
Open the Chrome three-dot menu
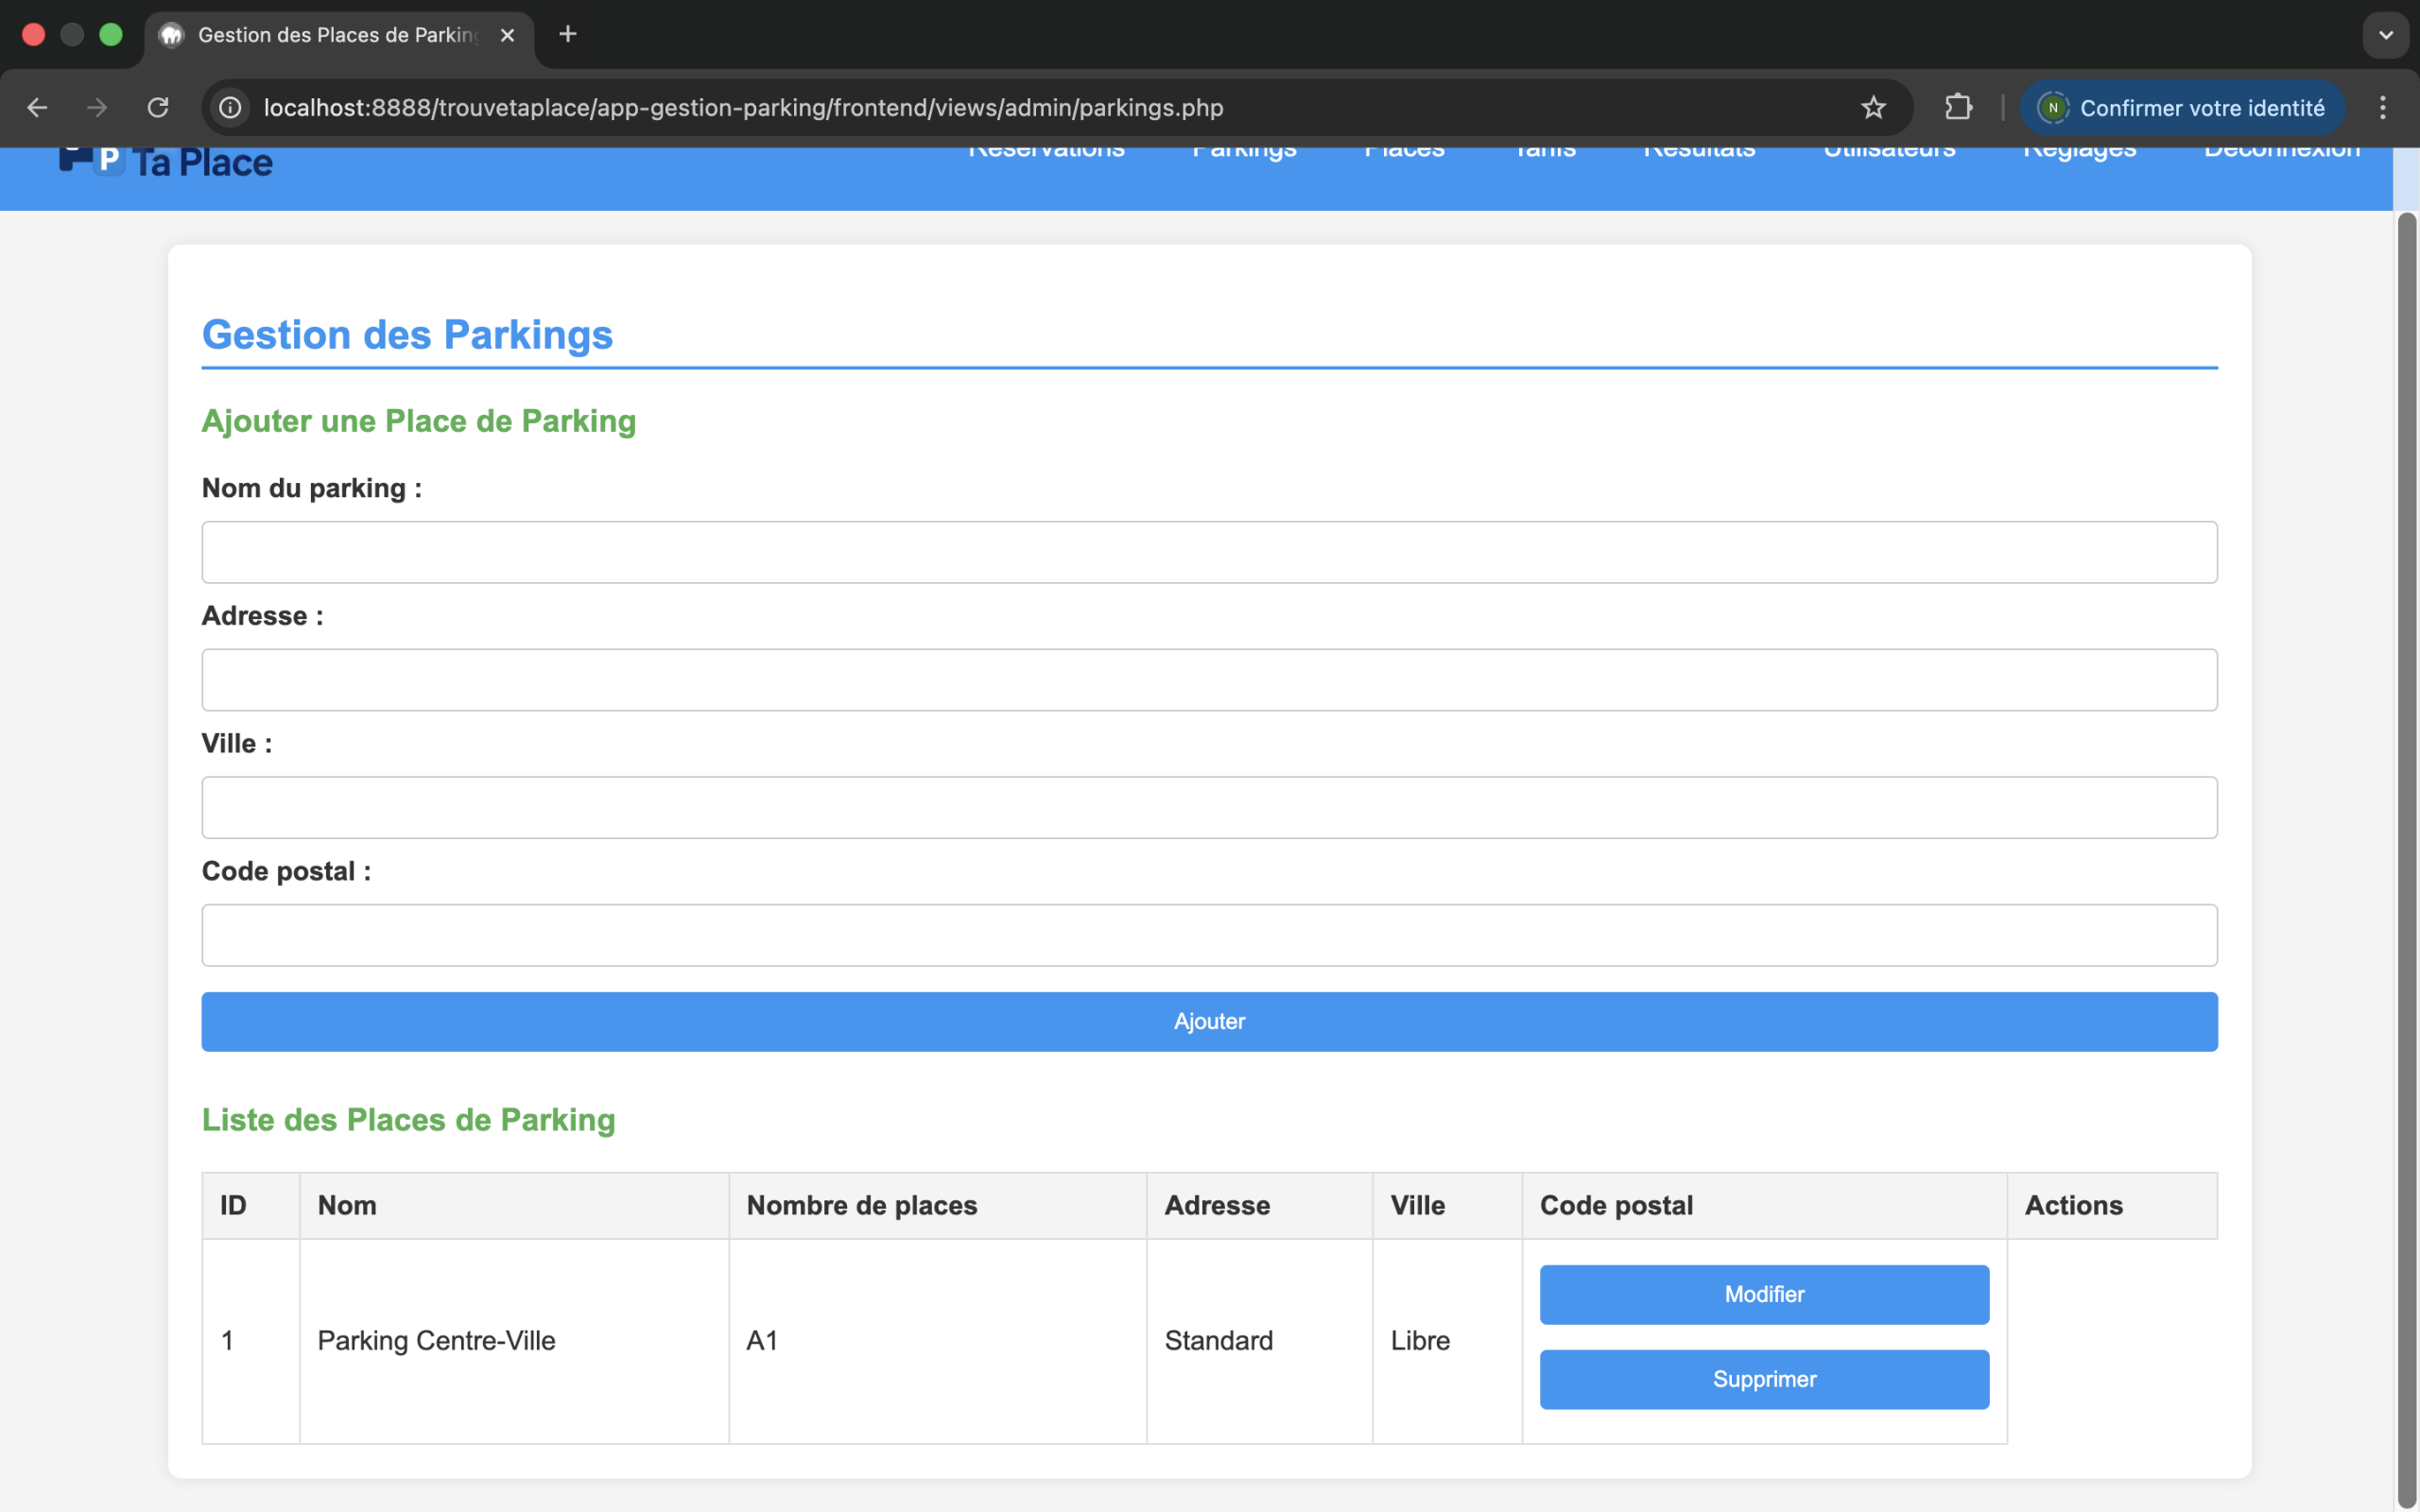tap(2382, 108)
